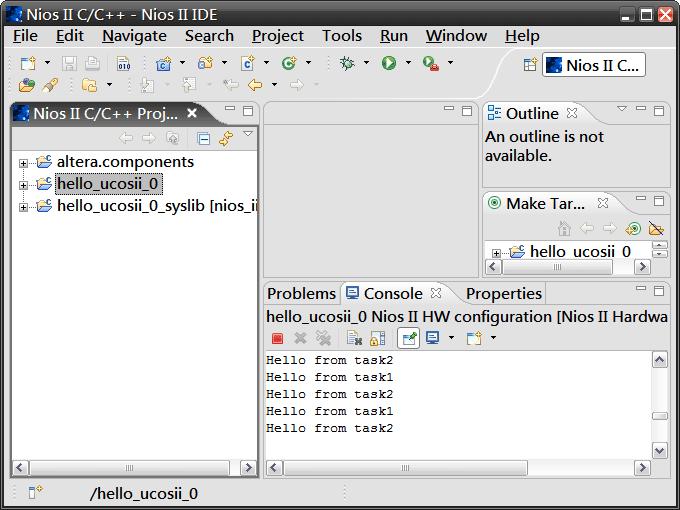Click the projects tree horizontal scrollbar thumb
Image resolution: width=680 pixels, height=510 pixels.
click(129, 468)
